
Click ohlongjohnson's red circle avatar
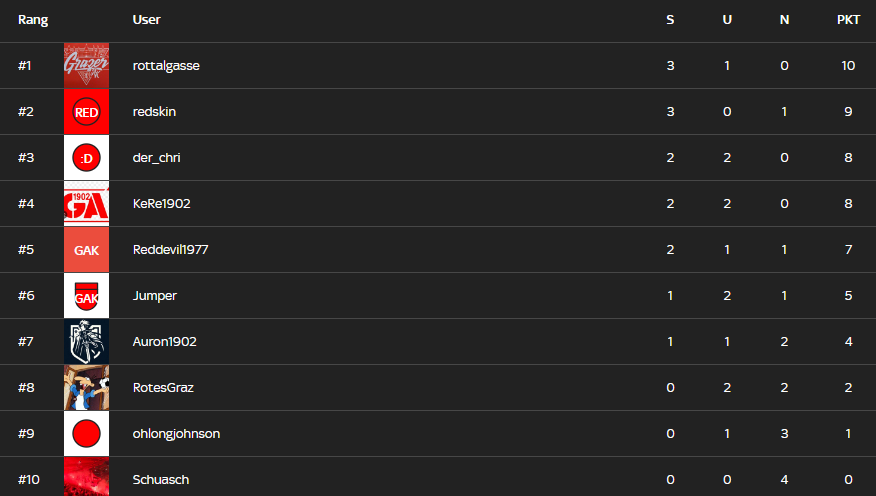click(x=86, y=434)
